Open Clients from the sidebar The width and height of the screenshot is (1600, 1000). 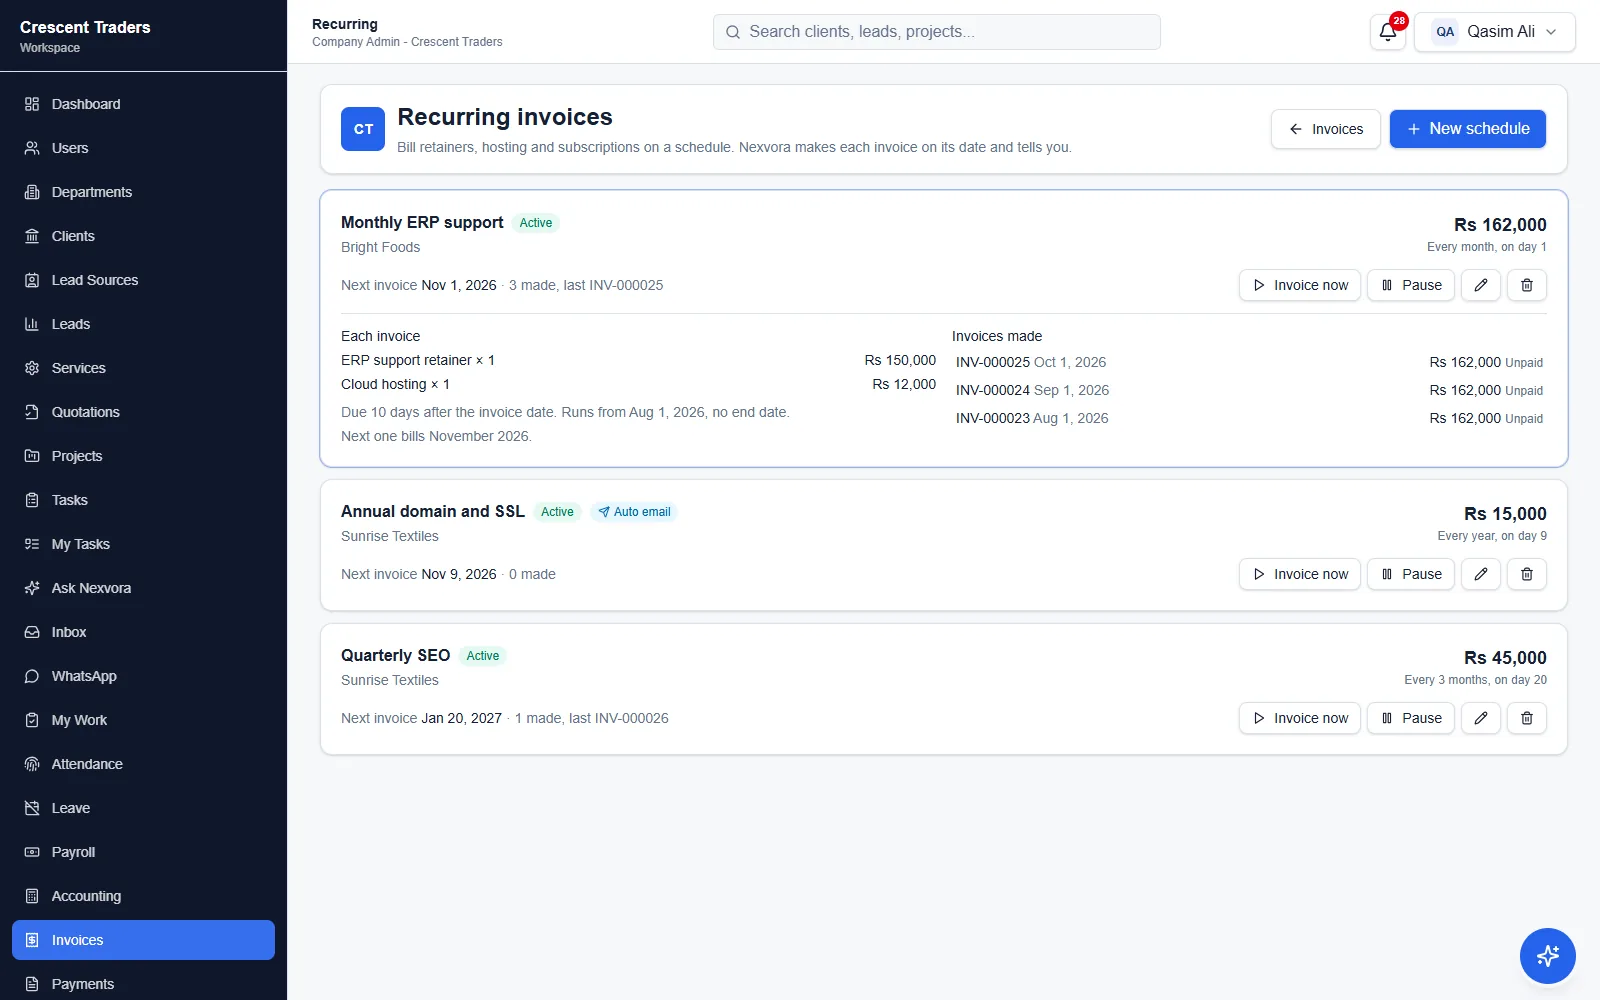143,236
